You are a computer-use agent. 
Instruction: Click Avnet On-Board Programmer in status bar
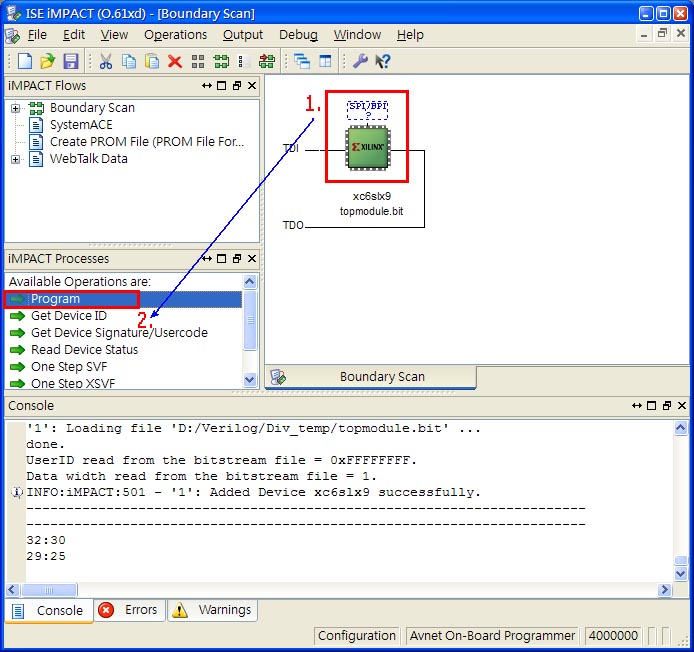[492, 636]
